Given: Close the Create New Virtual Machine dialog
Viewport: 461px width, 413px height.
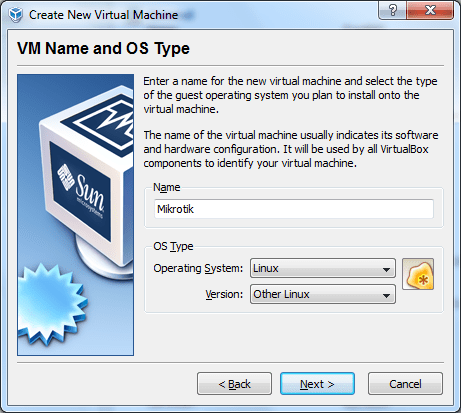Looking at the screenshot, I should pyautogui.click(x=430, y=11).
